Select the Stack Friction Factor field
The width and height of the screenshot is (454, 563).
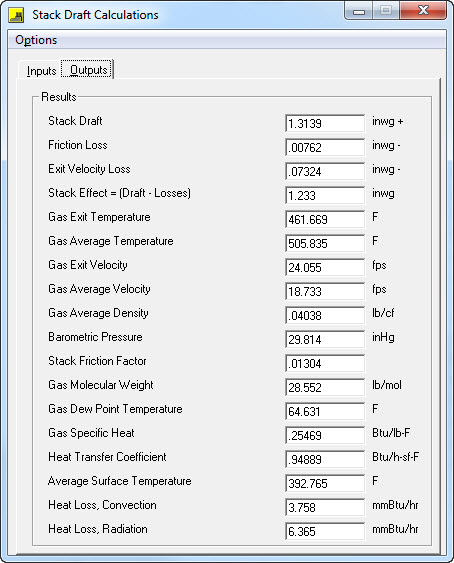click(x=325, y=364)
